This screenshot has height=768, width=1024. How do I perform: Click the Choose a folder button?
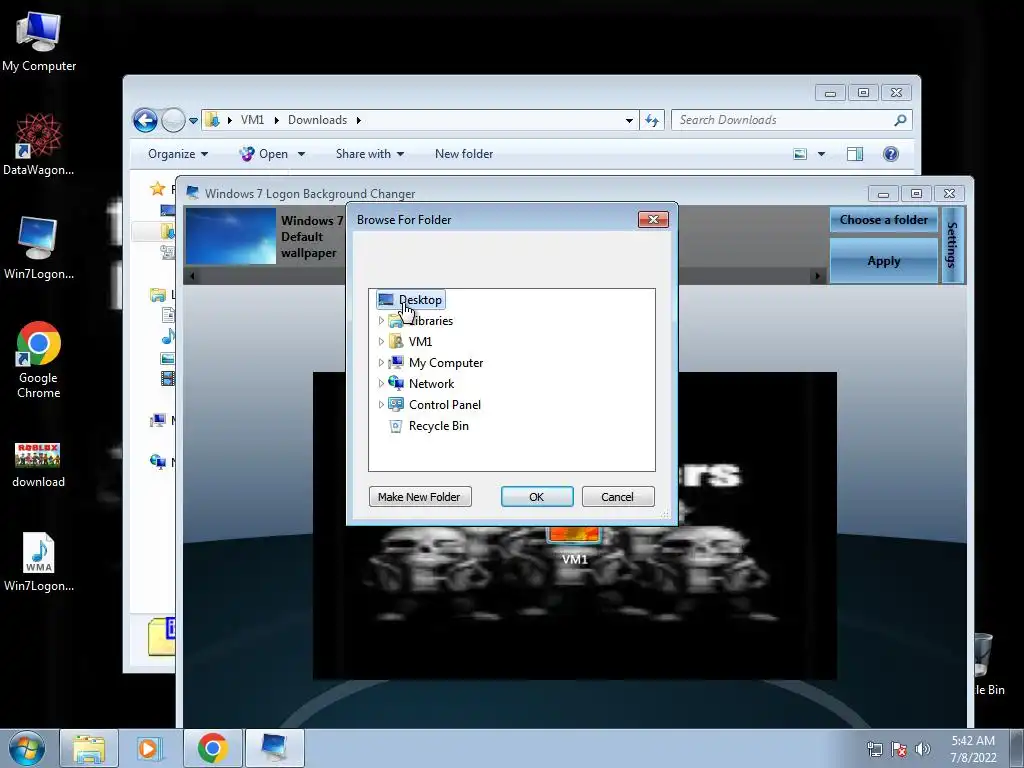tap(884, 220)
